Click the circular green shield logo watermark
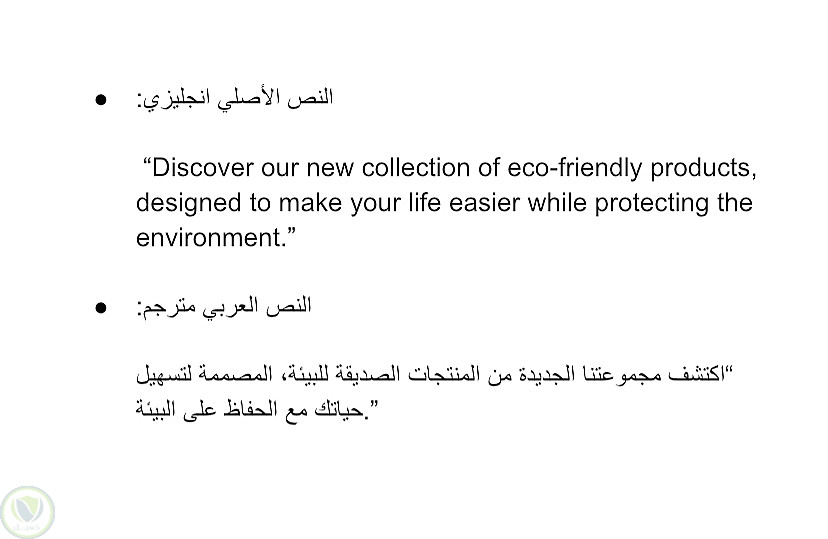 click(x=27, y=512)
